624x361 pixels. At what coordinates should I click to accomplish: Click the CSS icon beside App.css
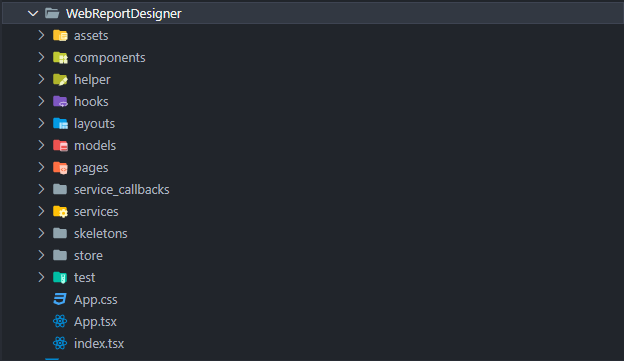[60, 299]
